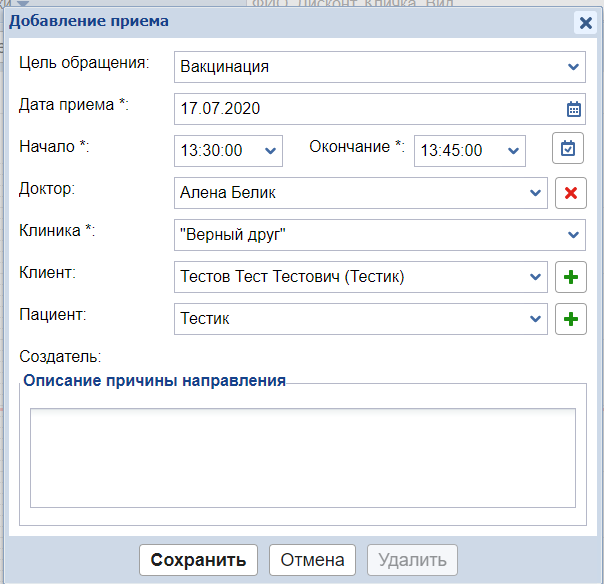Expand the Цель обращения dropdown arrow
This screenshot has width=604, height=584.
[574, 67]
